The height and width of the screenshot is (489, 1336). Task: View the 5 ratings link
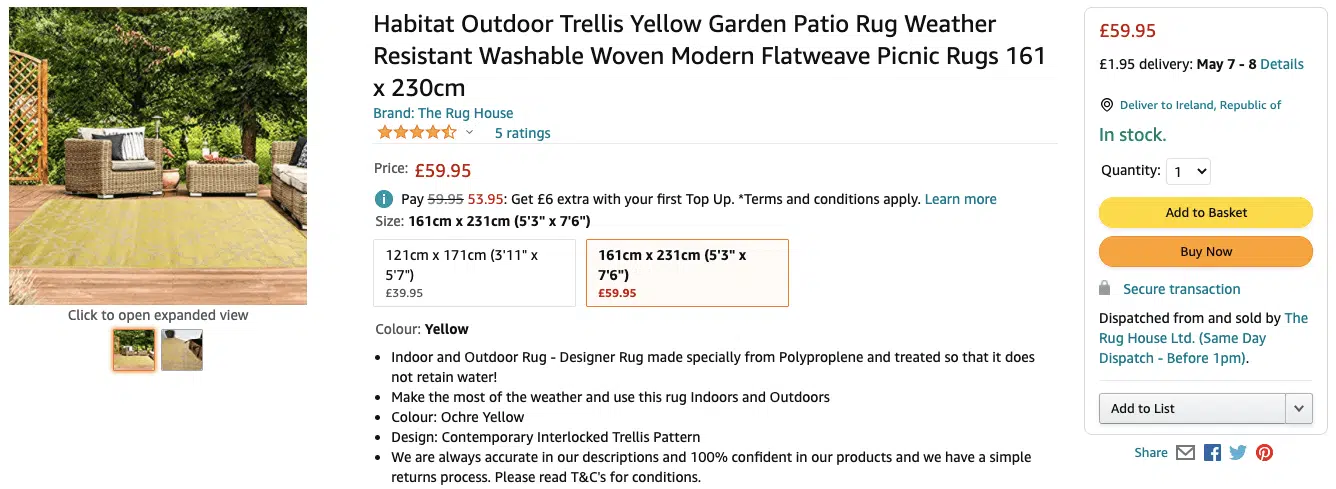(x=522, y=133)
